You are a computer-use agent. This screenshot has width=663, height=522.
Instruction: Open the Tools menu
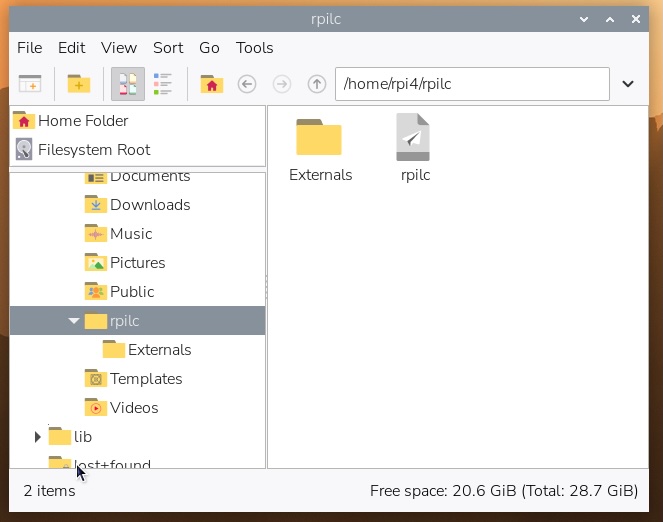point(254,48)
